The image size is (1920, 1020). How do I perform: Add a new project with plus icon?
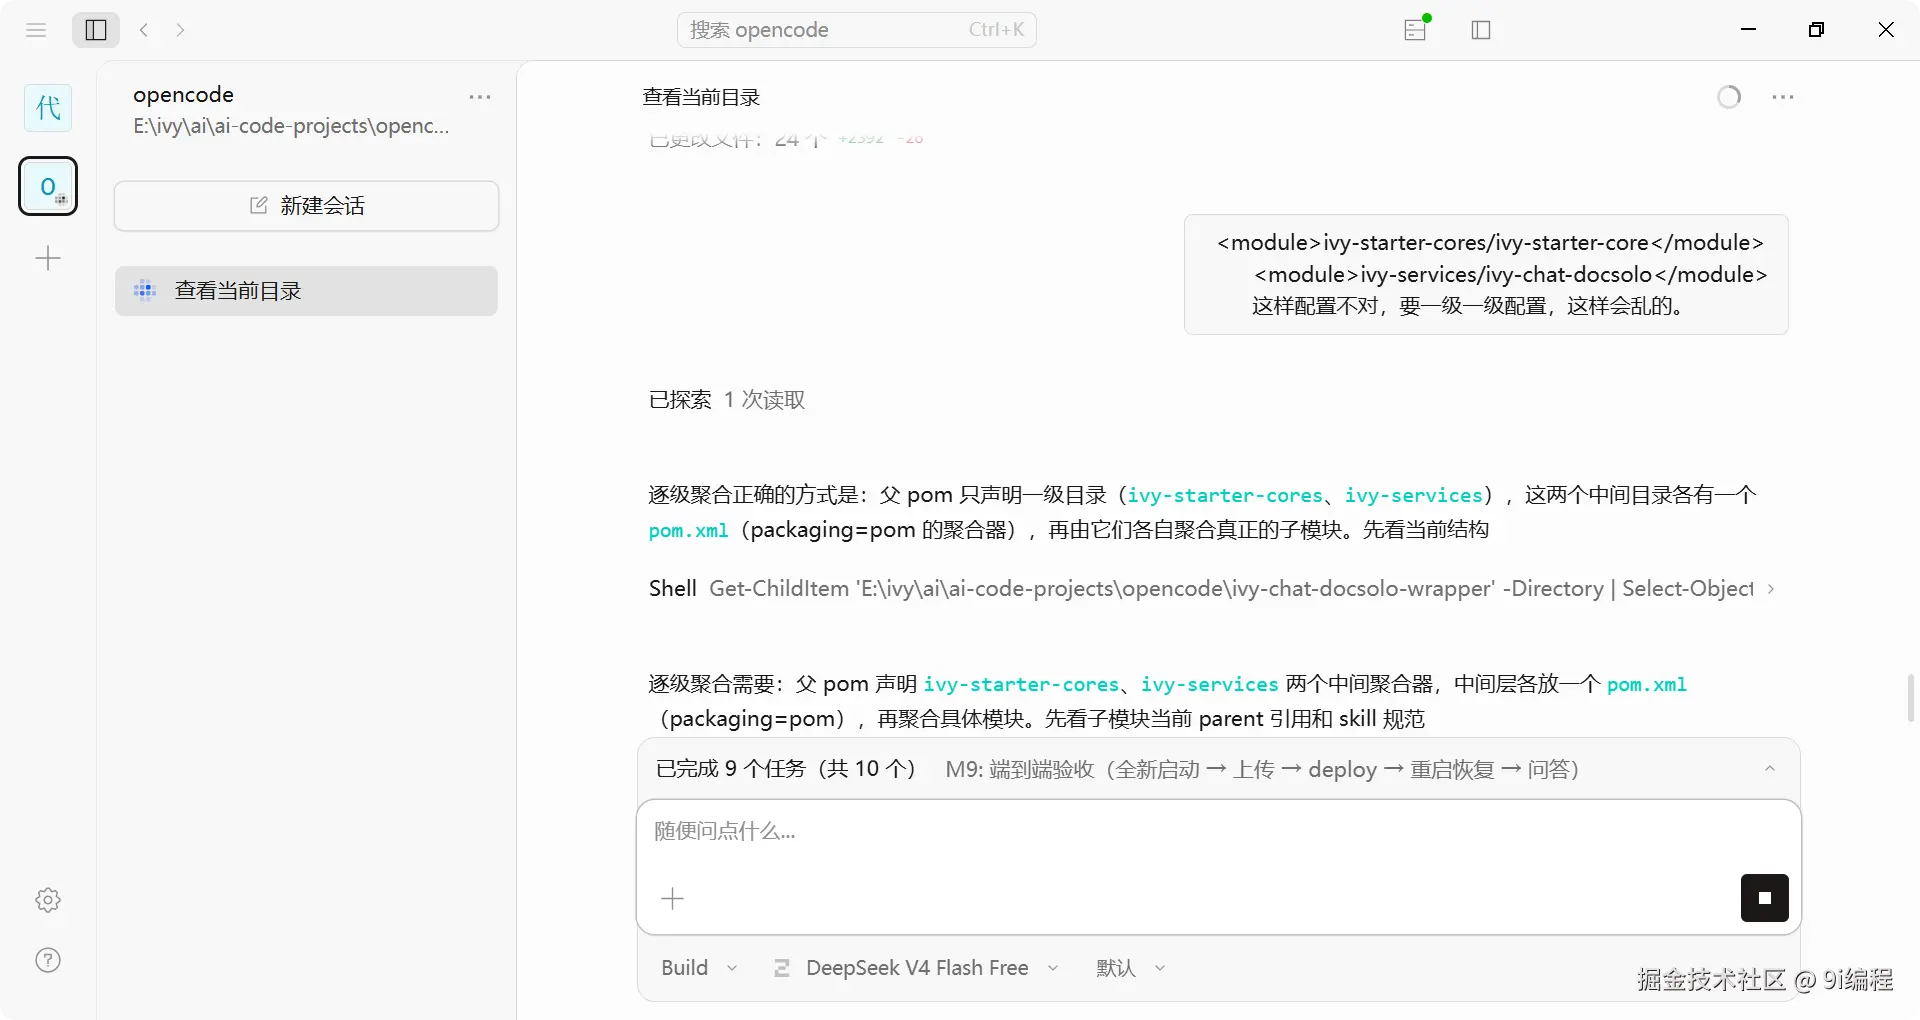[48, 259]
